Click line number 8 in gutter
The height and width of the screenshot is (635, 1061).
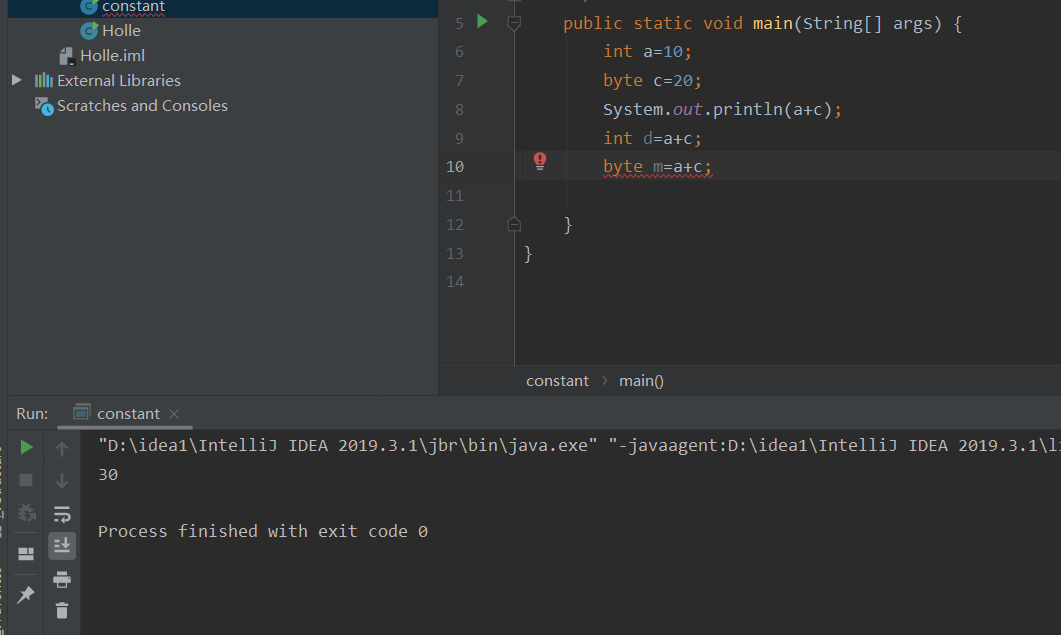459,110
